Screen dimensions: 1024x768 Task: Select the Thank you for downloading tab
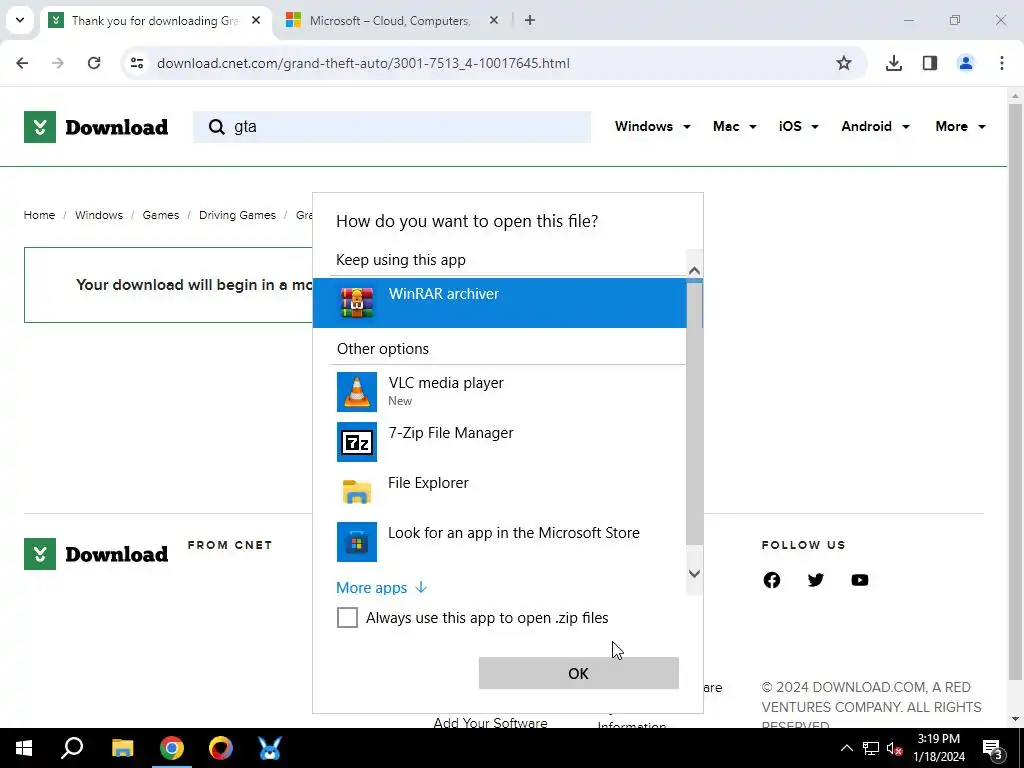point(155,21)
